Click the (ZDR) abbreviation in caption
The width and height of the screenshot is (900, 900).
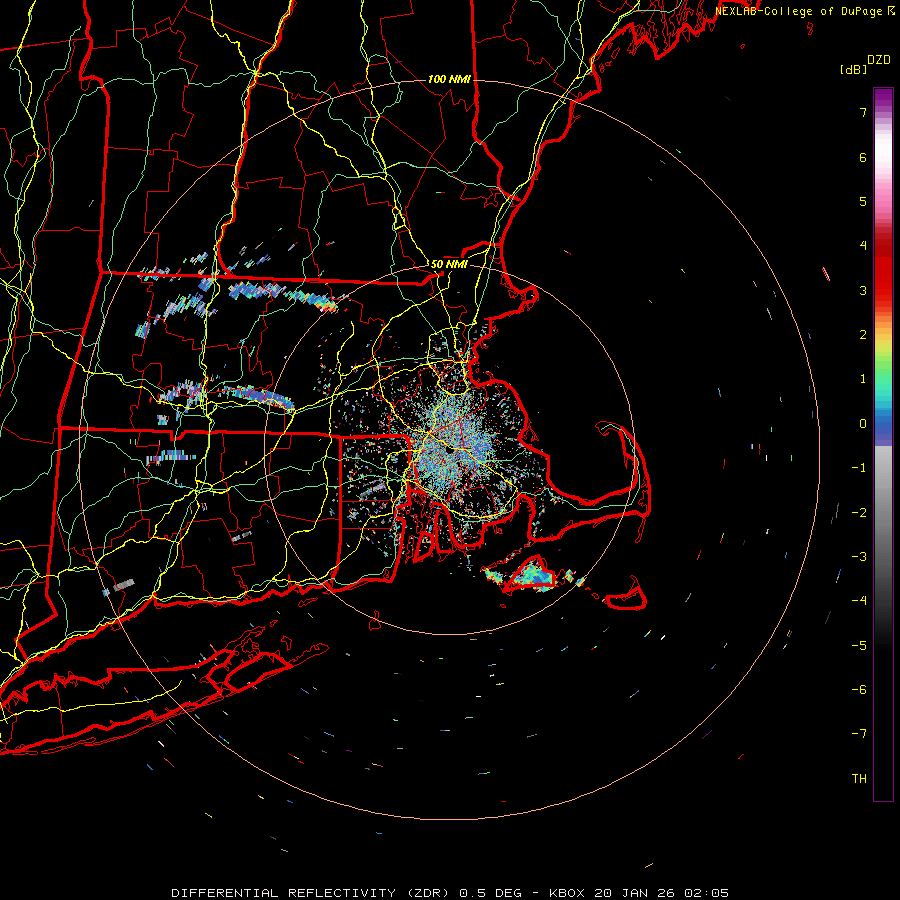[428, 893]
